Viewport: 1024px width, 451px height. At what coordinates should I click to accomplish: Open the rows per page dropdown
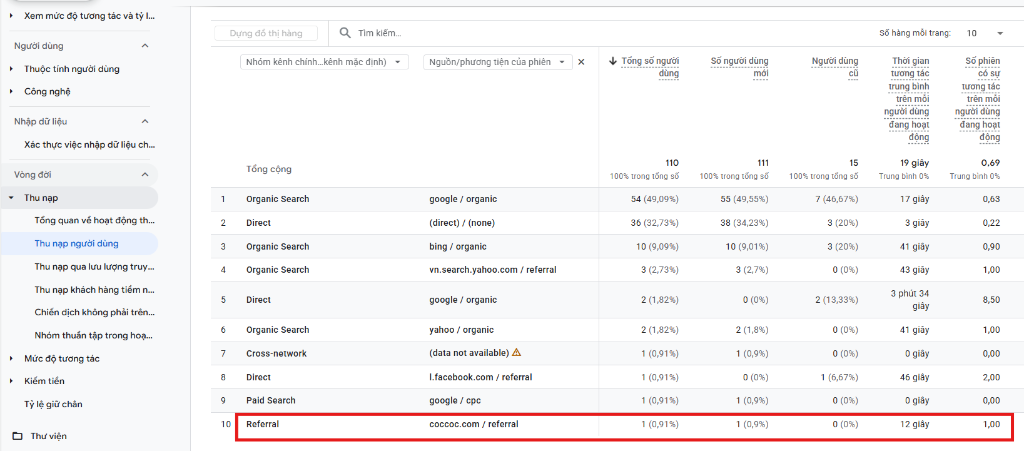click(985, 33)
